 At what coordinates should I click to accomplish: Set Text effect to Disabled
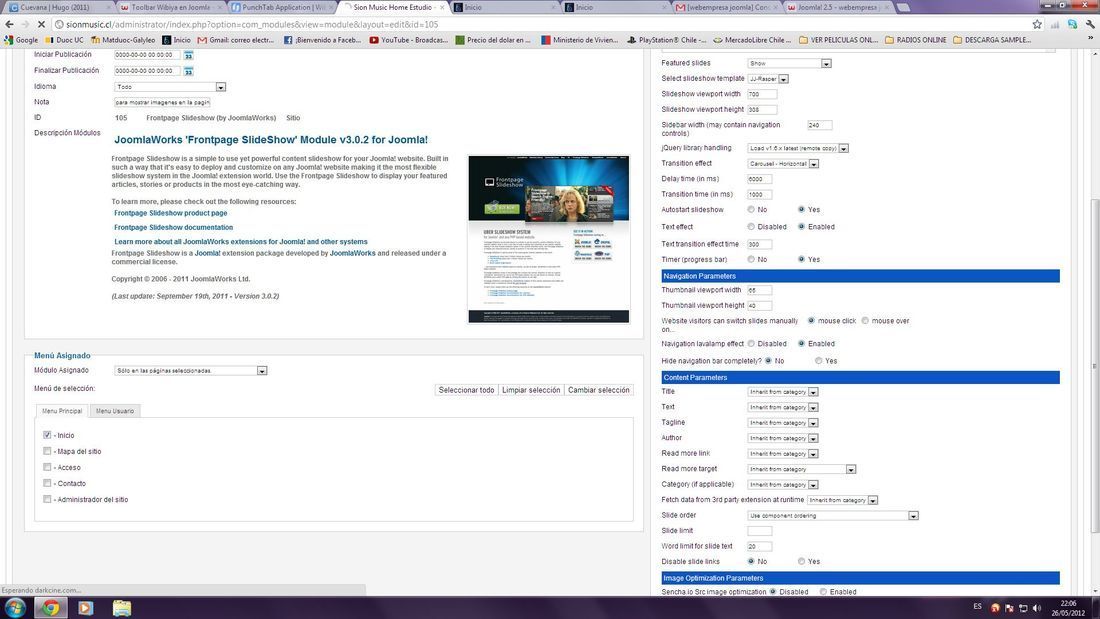pyautogui.click(x=751, y=227)
